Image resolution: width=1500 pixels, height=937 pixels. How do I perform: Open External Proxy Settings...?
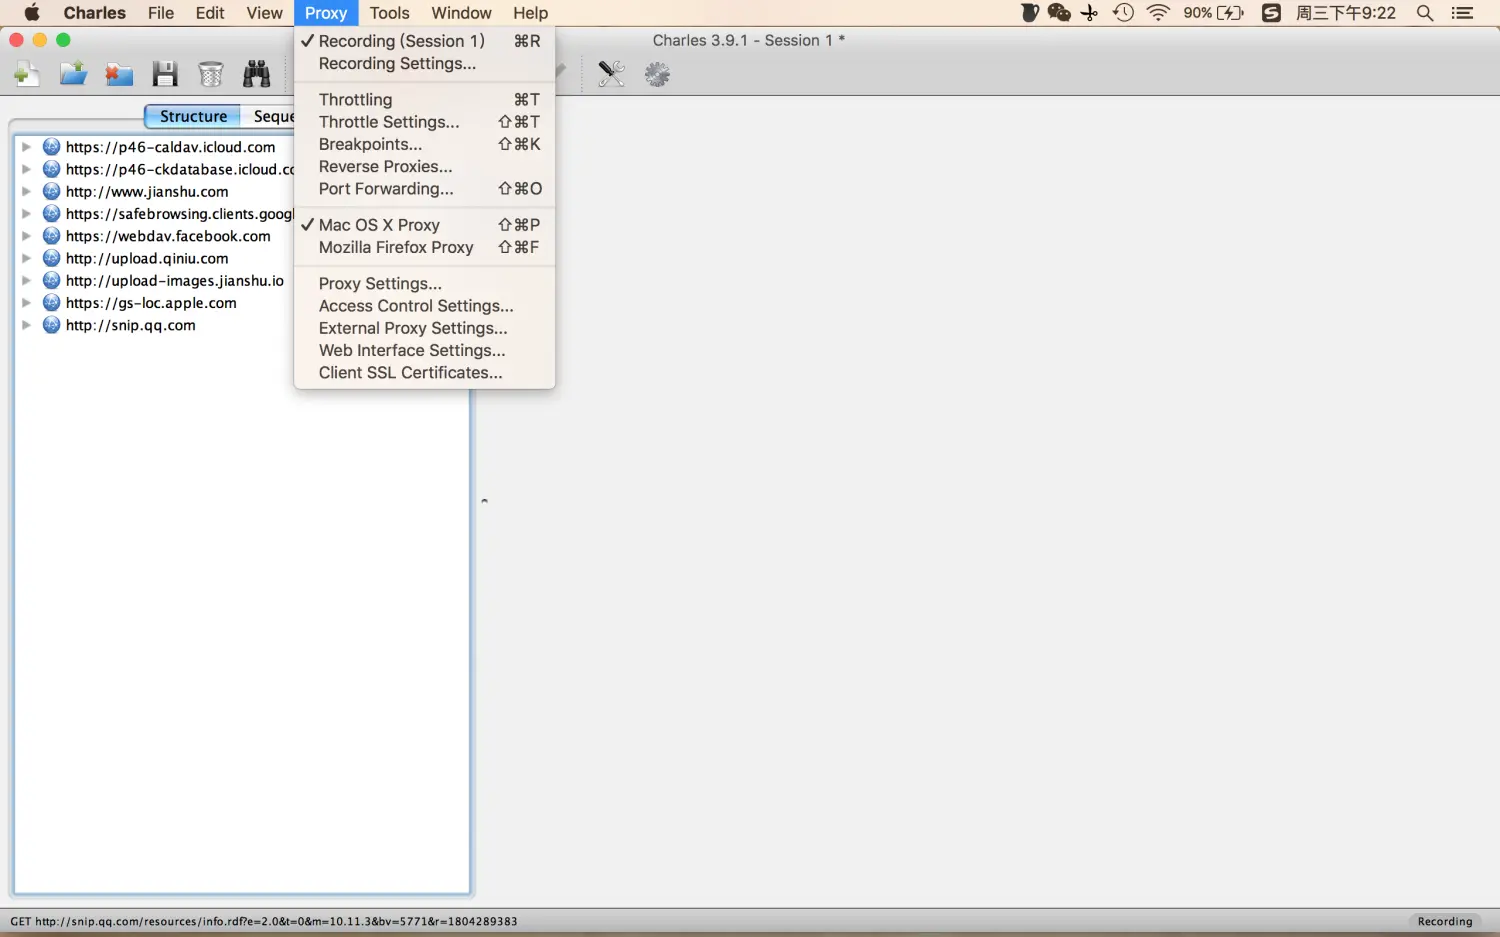(x=425, y=328)
